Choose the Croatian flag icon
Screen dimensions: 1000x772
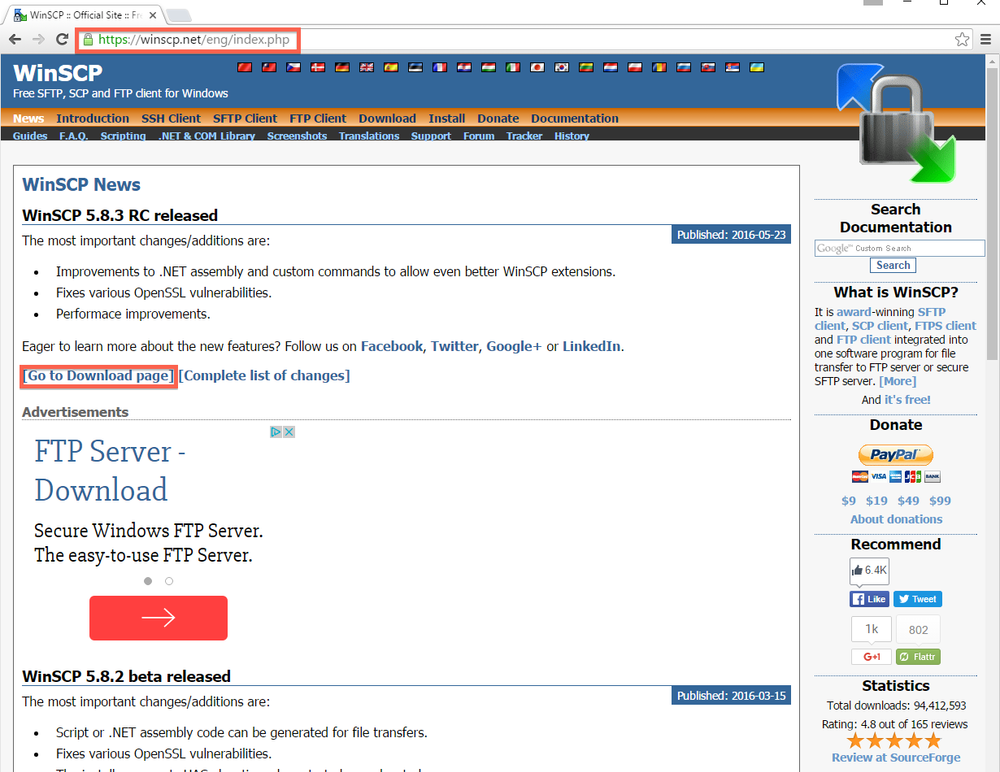464,67
